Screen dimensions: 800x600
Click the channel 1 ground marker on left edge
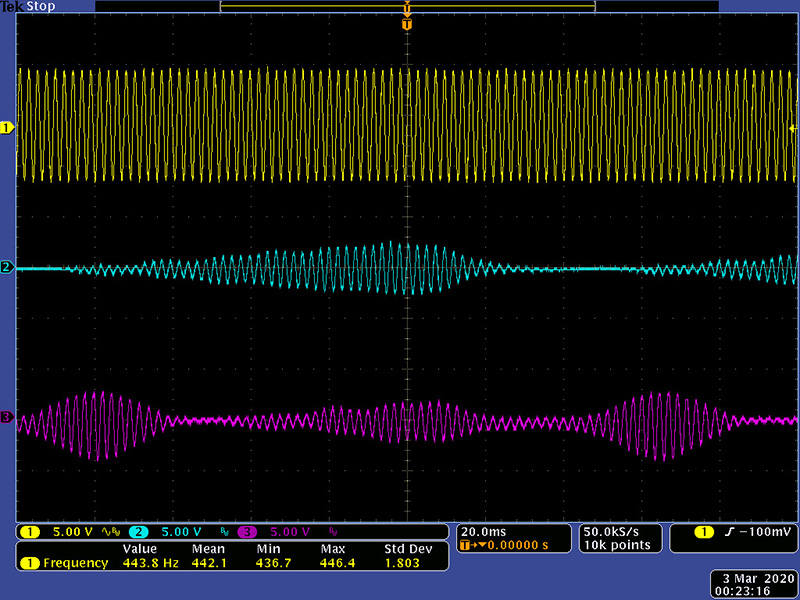click(x=6, y=128)
